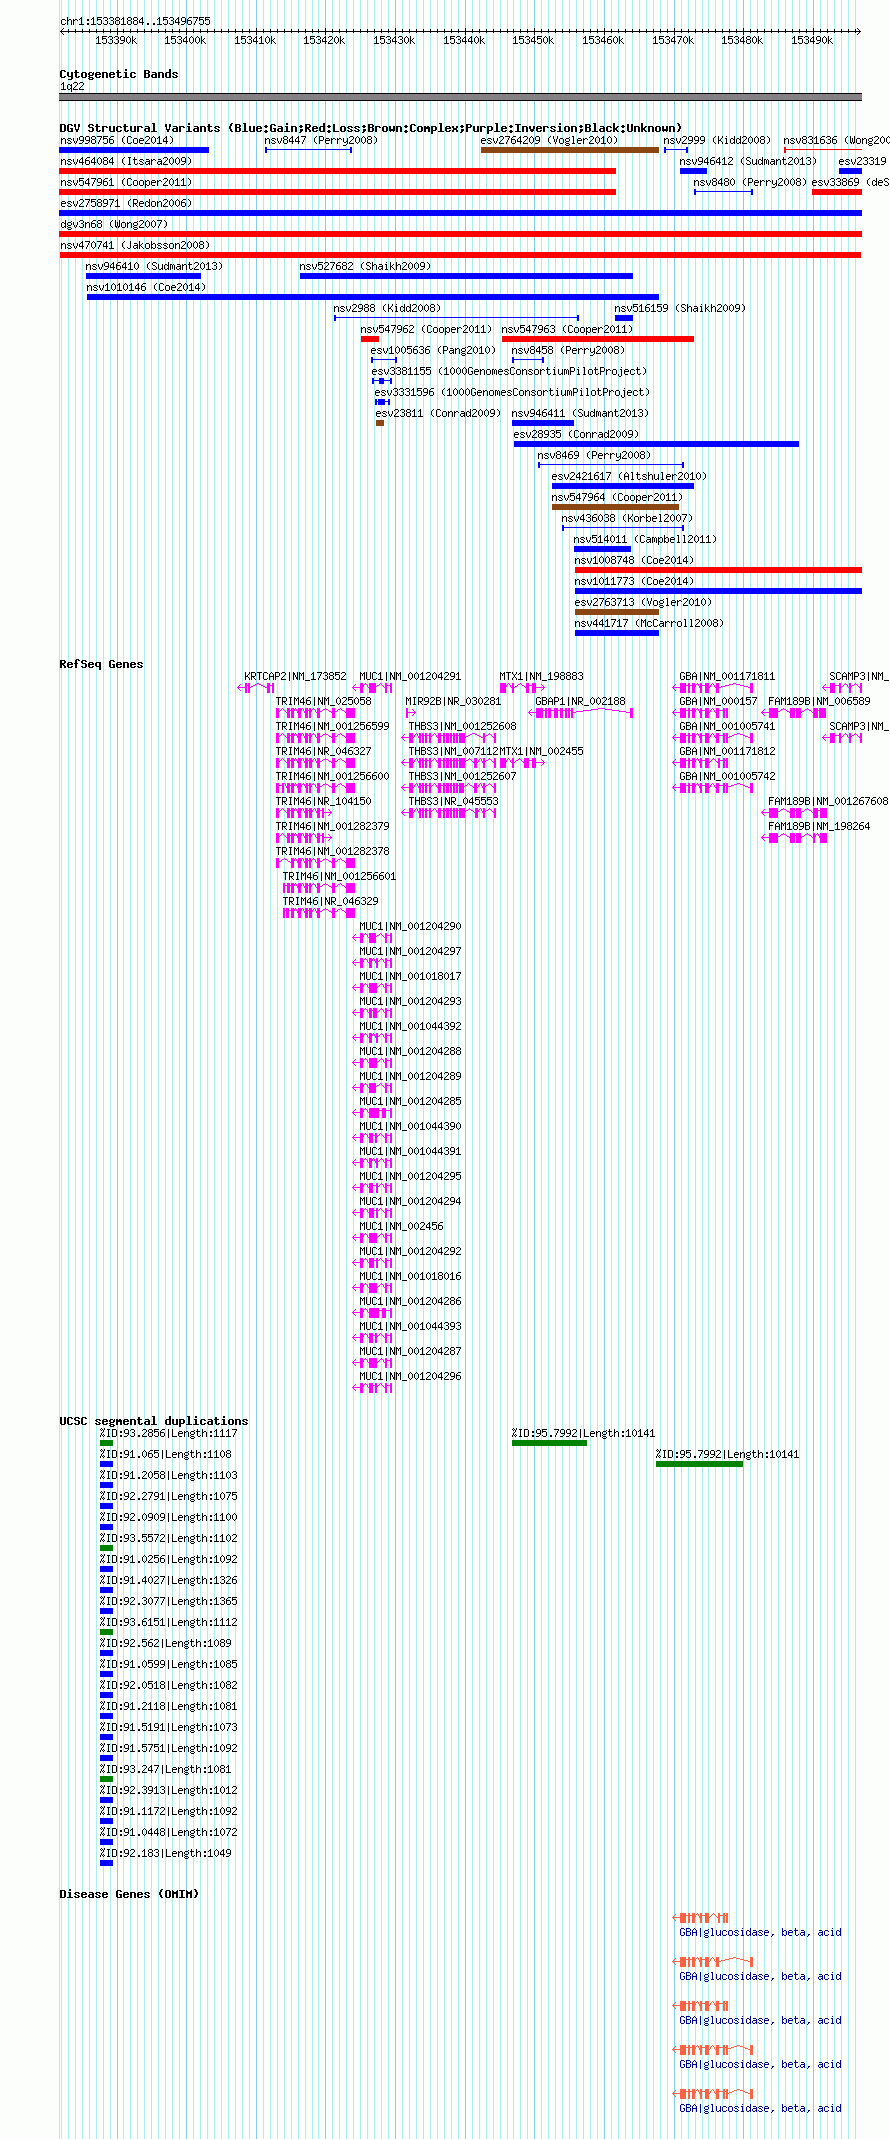Click the DGV Structural Variants track title
This screenshot has height=2139, width=890.
click(x=371, y=128)
